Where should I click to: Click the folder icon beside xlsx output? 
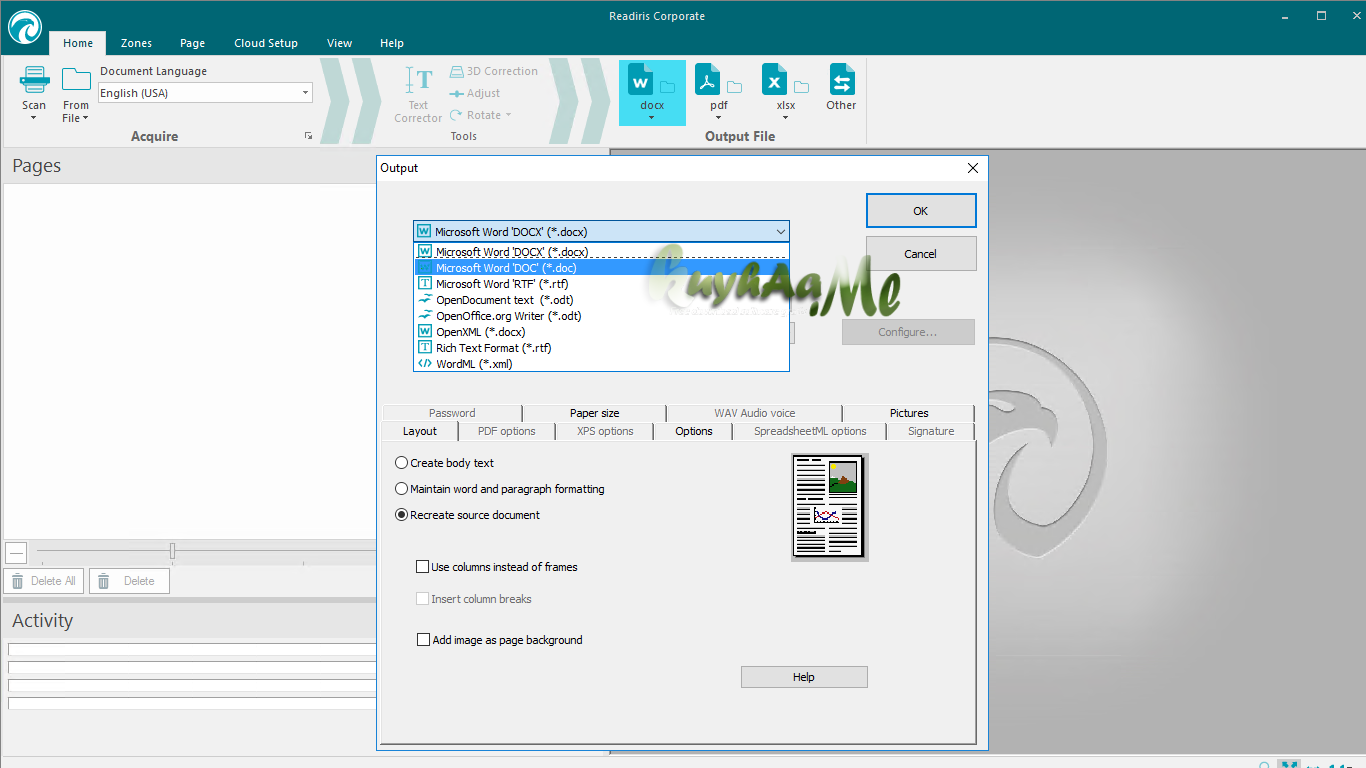[x=802, y=87]
